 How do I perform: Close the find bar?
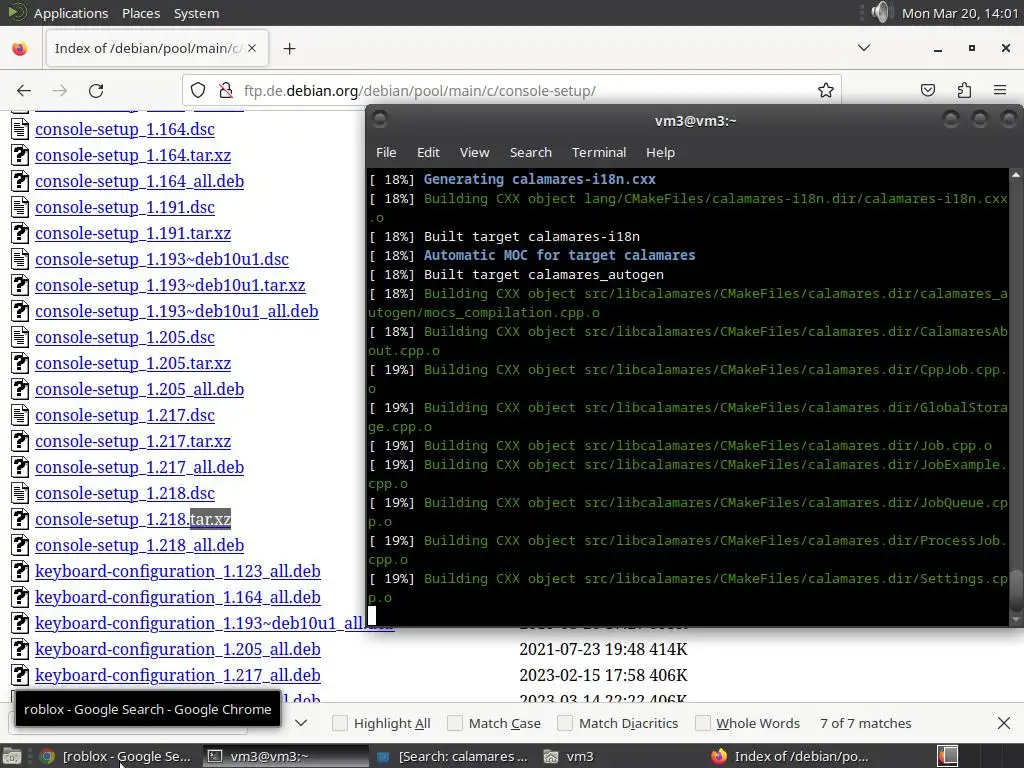[1004, 723]
